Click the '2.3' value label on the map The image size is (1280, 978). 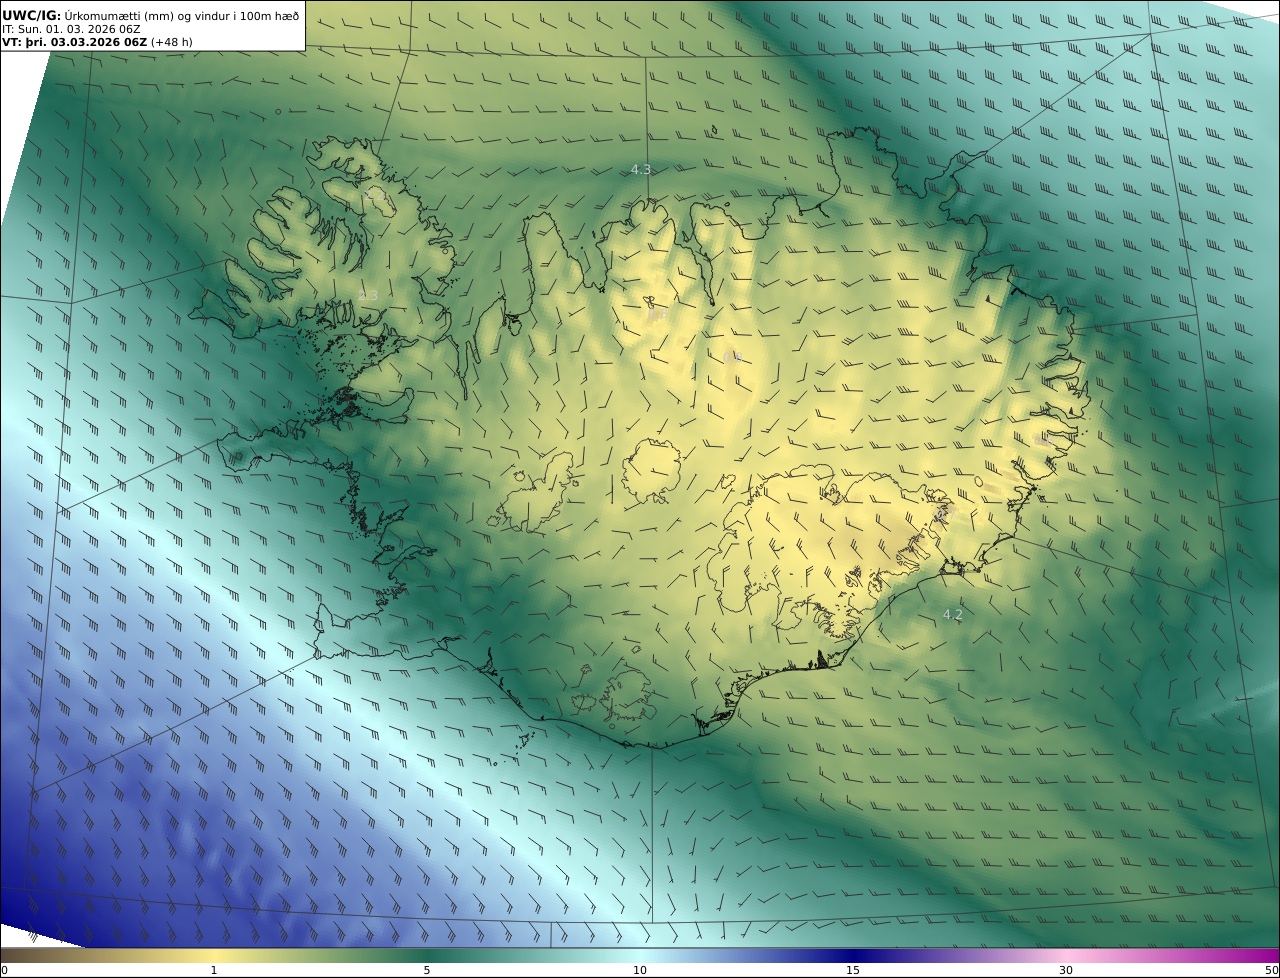coord(368,296)
